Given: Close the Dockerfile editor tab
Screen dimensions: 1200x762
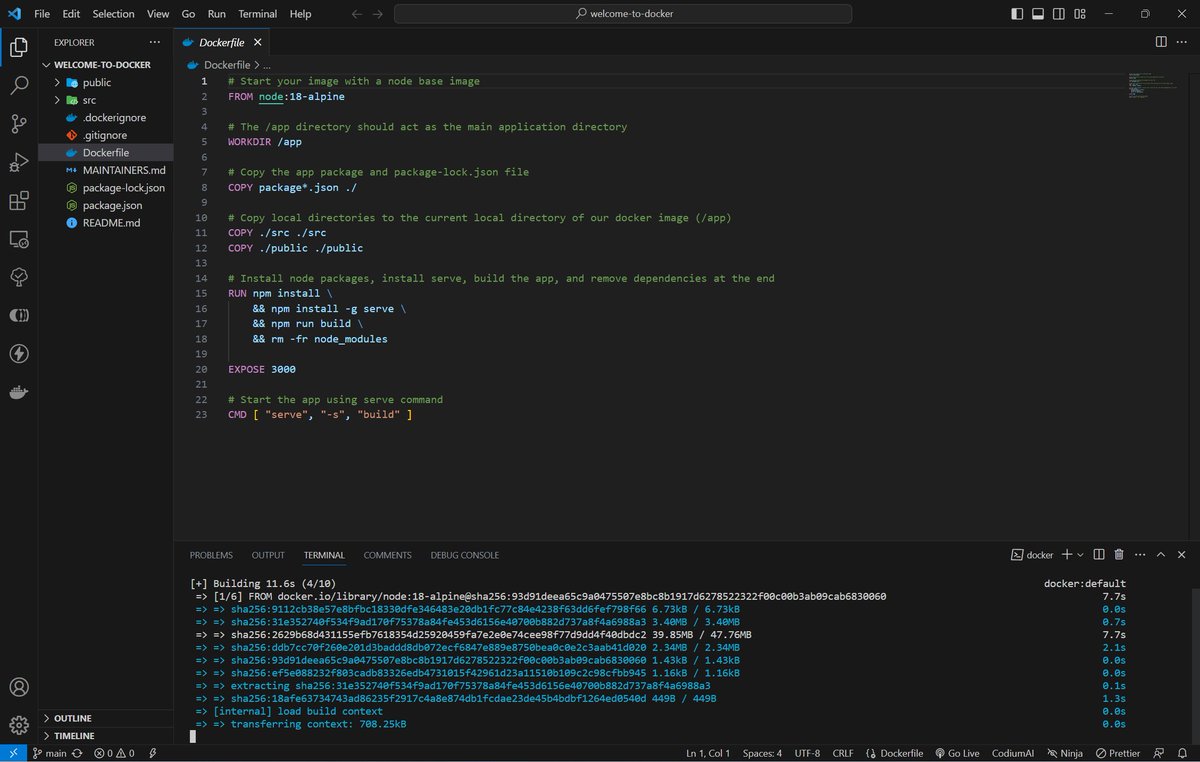Looking at the screenshot, I should (257, 42).
